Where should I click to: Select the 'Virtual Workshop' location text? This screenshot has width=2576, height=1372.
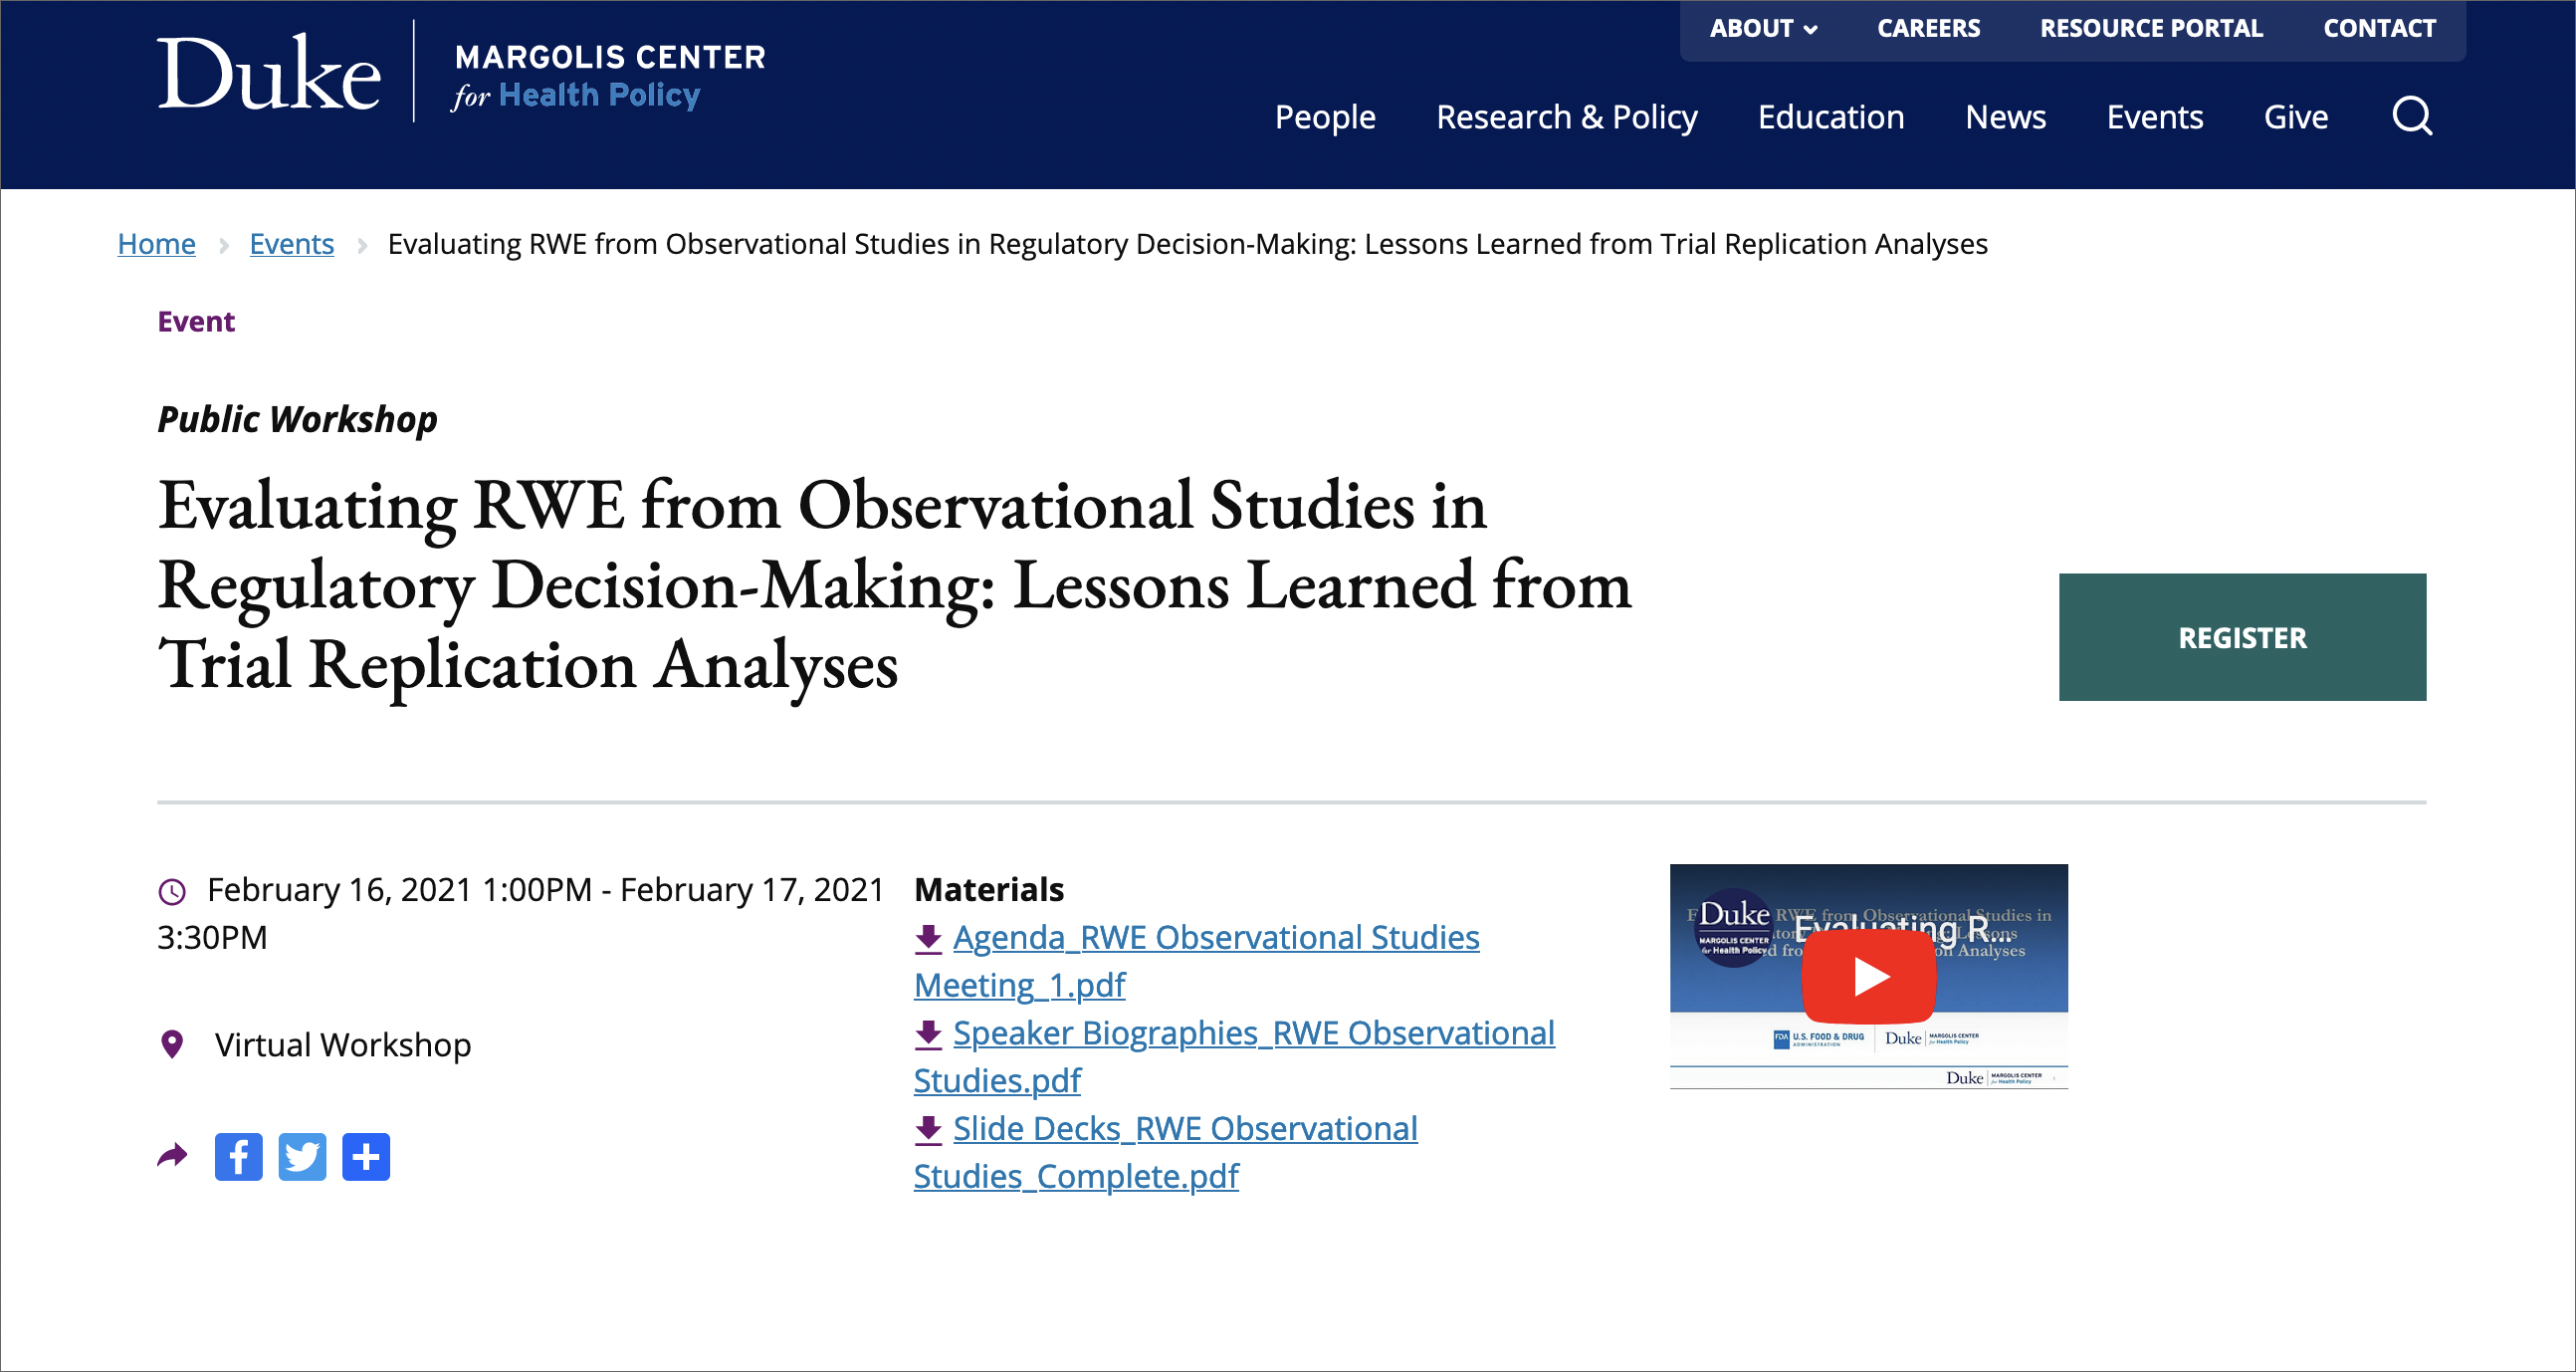click(x=343, y=1045)
